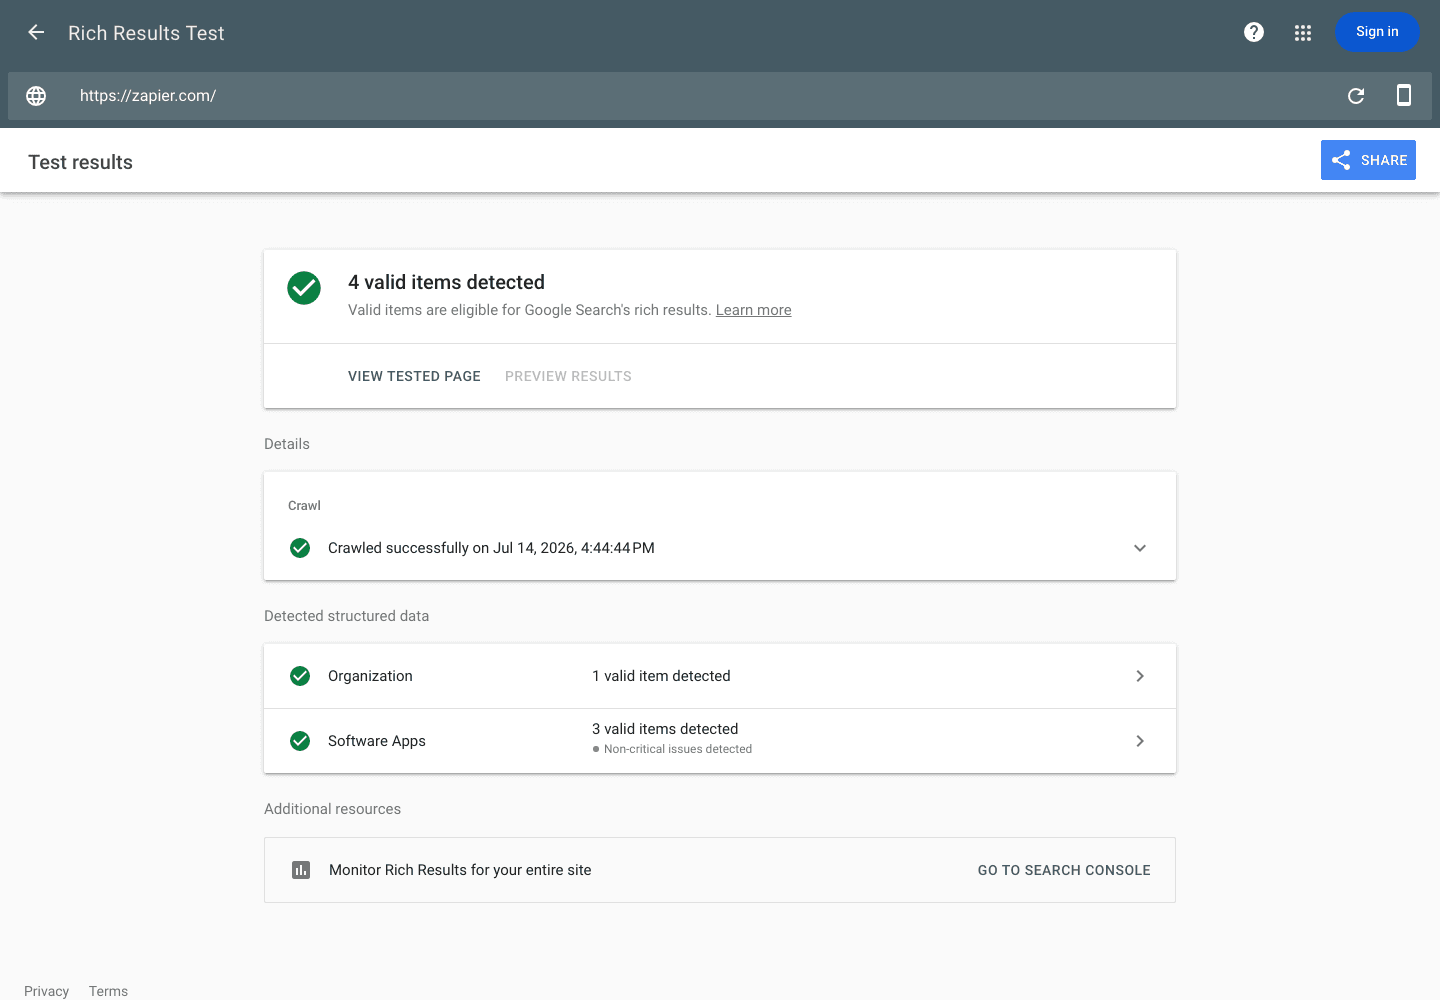Switch device with the smartphone icon
This screenshot has height=1000, width=1440.
point(1404,95)
